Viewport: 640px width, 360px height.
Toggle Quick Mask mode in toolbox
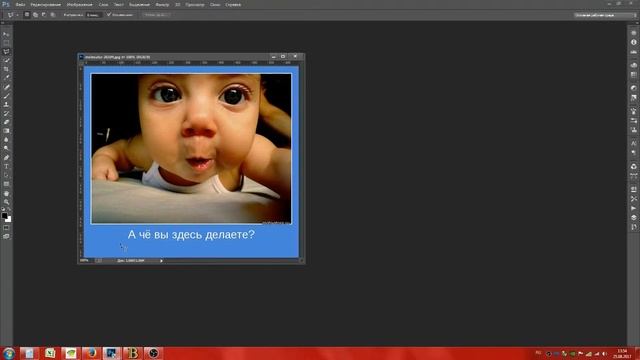pos(6,228)
